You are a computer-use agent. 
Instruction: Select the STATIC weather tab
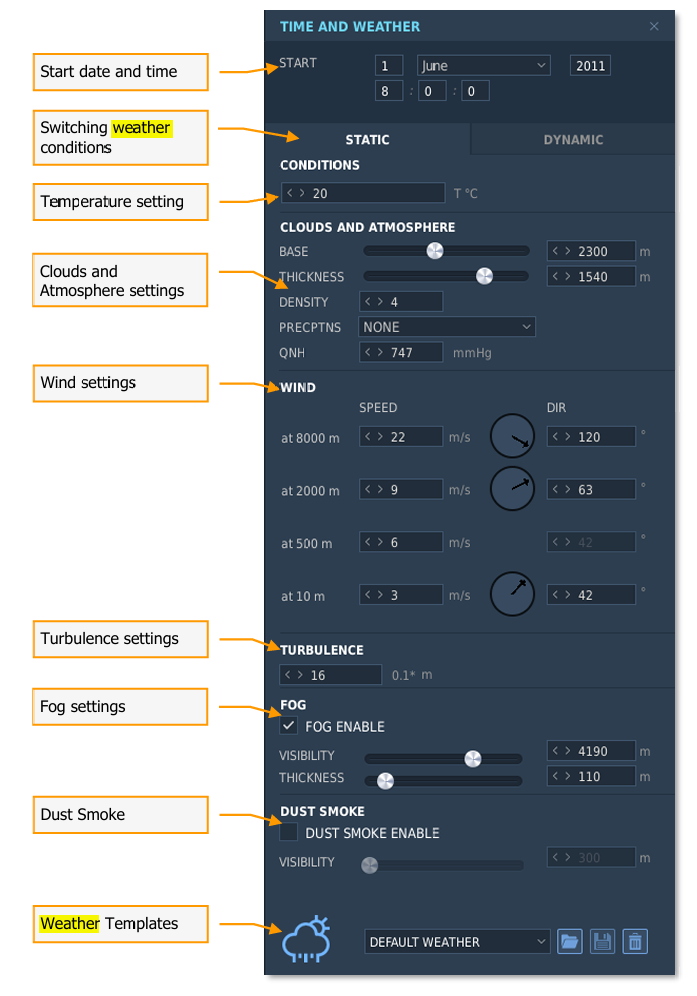click(x=367, y=139)
